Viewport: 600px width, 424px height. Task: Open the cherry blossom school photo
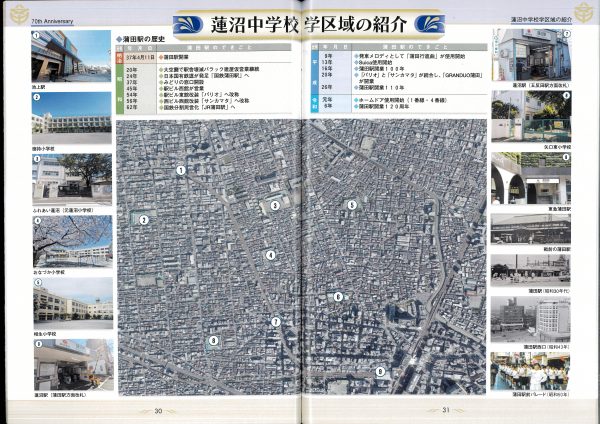(x=72, y=240)
